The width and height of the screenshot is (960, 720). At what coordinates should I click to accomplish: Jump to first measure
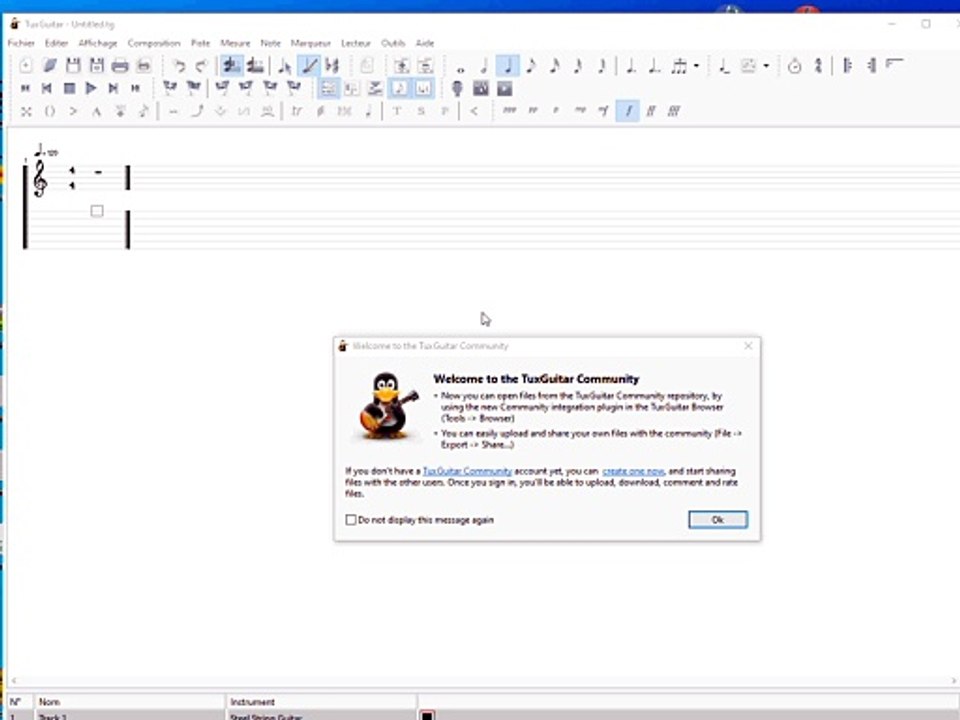pyautogui.click(x=26, y=89)
